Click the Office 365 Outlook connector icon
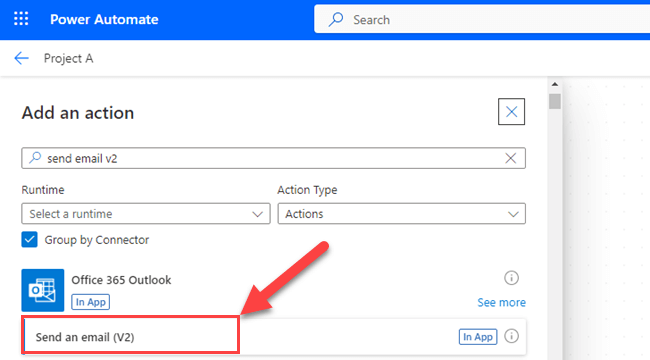Viewport: 650px width, 360px height. tap(43, 290)
